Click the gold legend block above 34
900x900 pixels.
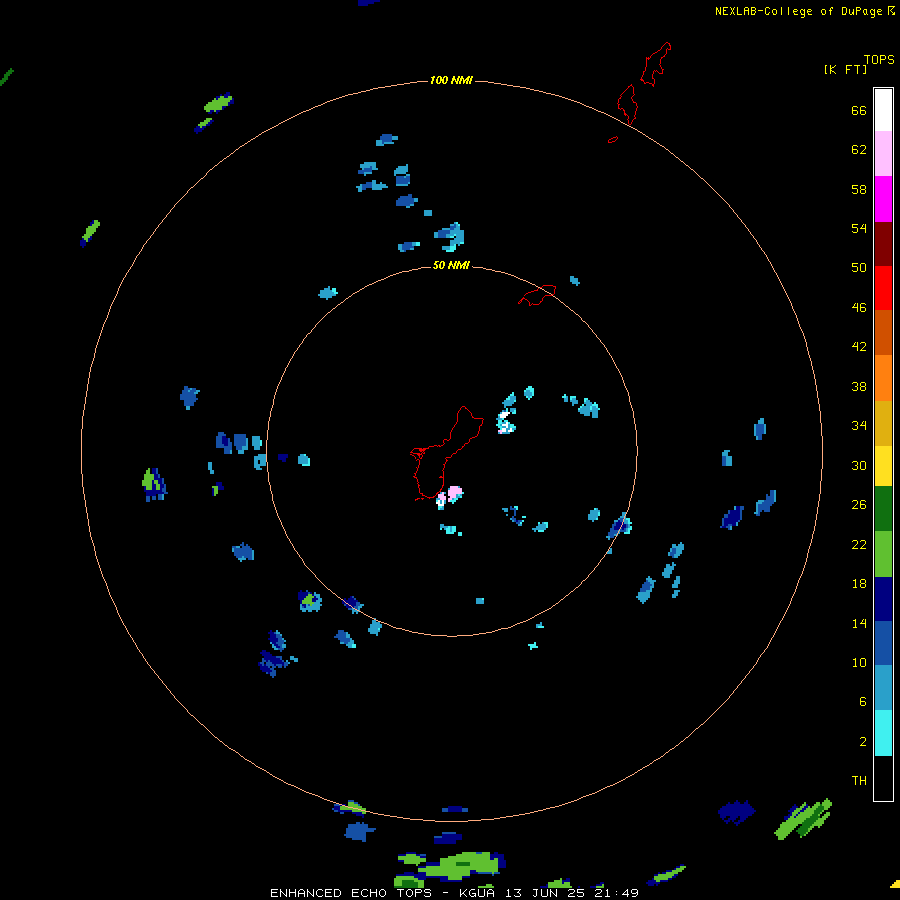coord(883,423)
